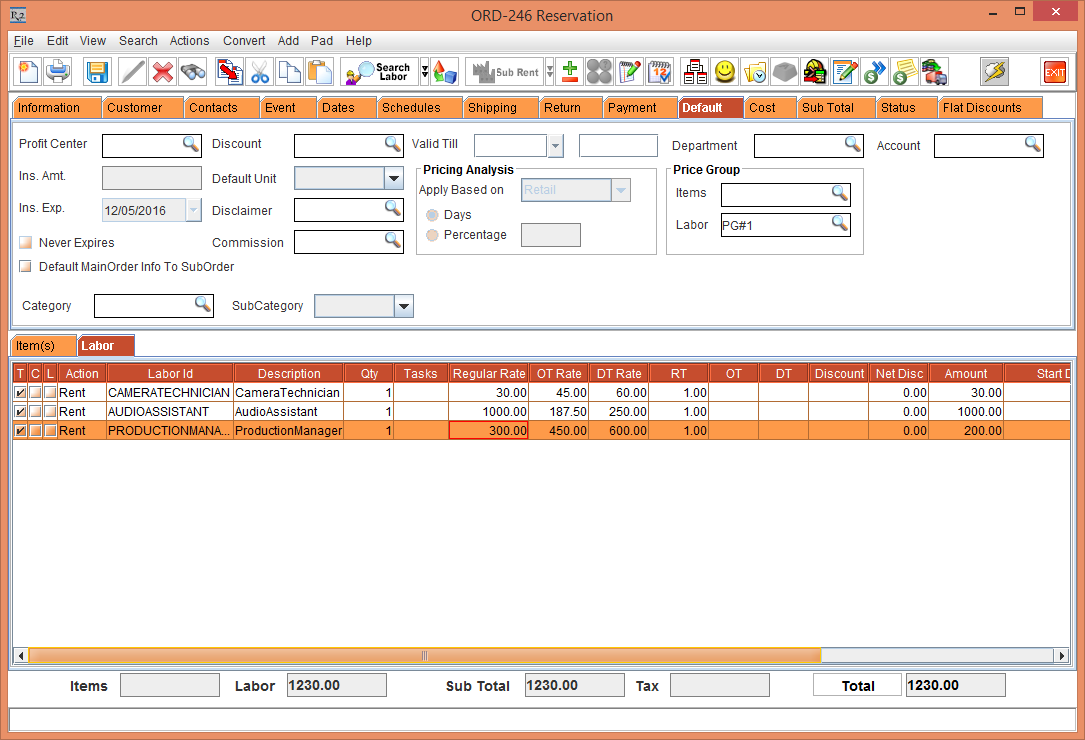Expand the Default Unit dropdown
1085x740 pixels.
393,179
